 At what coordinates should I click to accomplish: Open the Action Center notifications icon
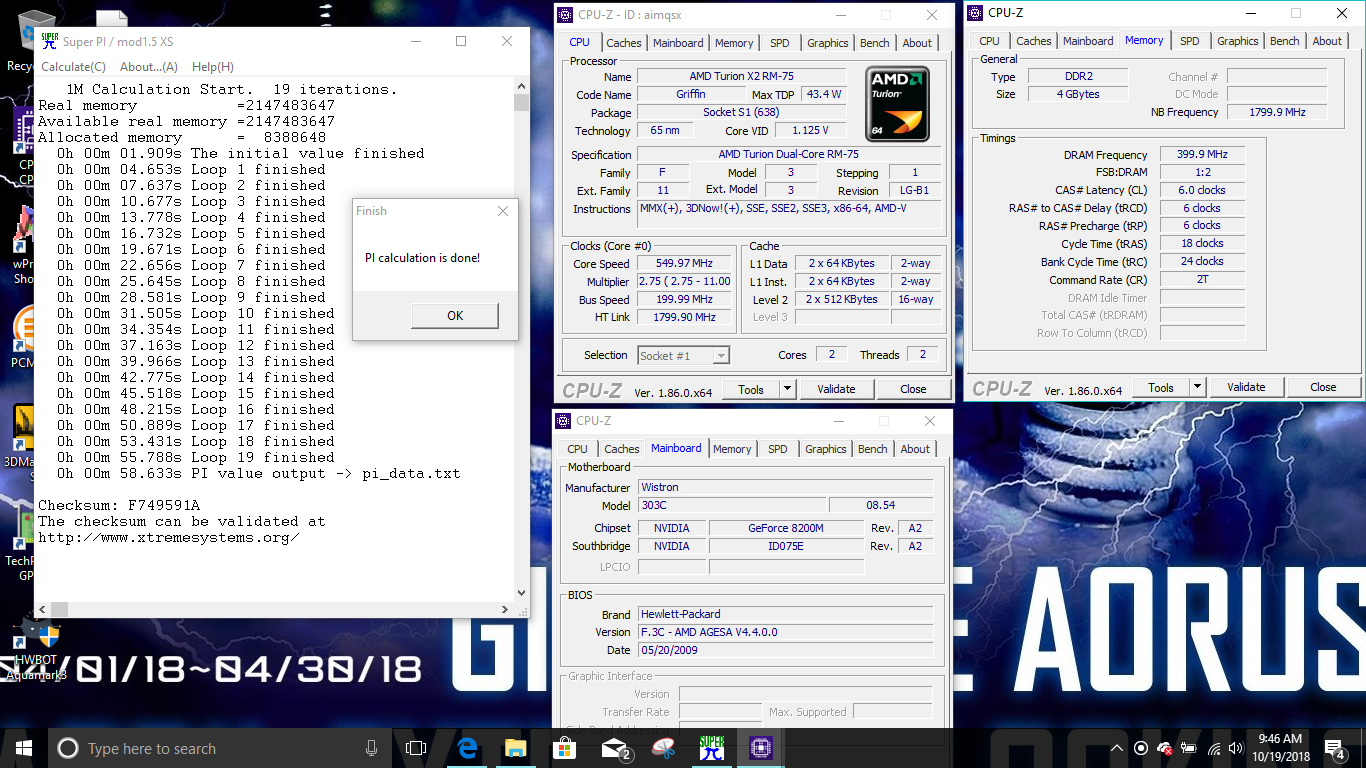1335,748
